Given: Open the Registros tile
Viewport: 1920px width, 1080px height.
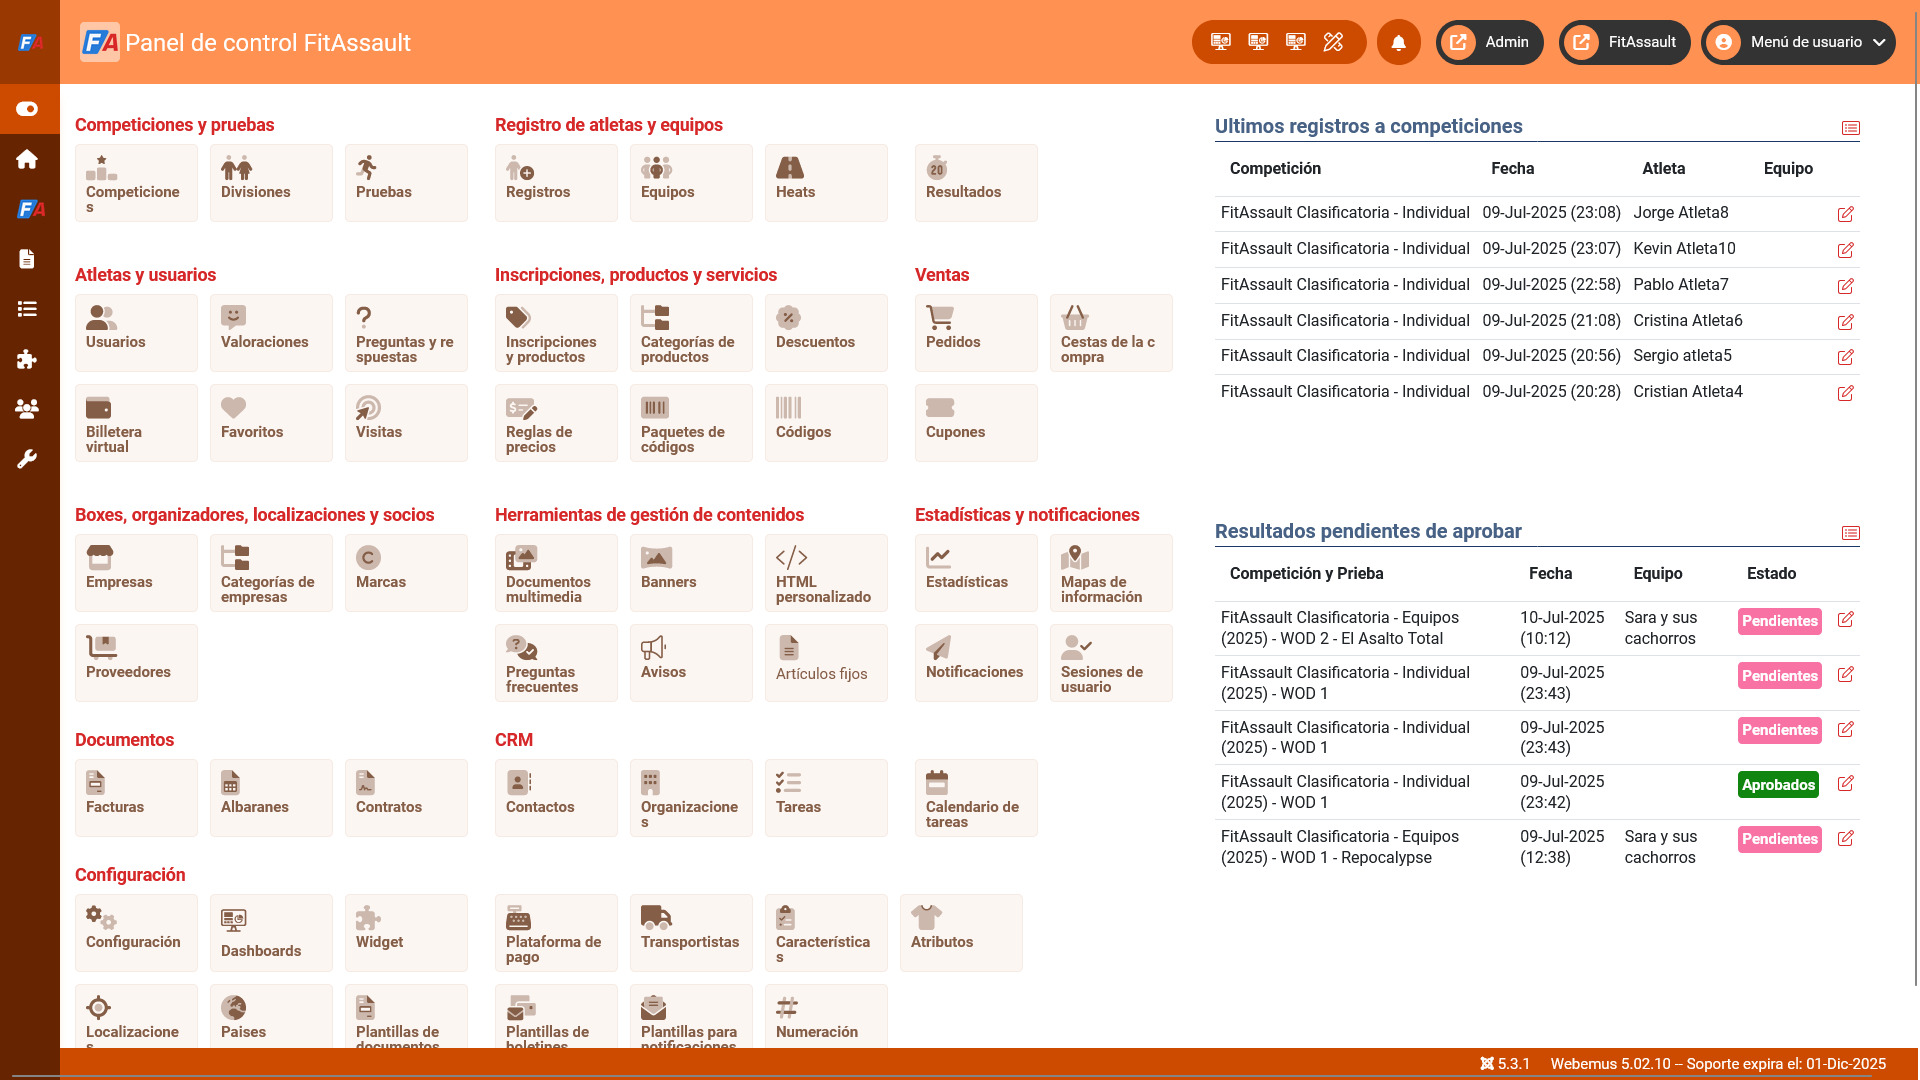Looking at the screenshot, I should 556,183.
